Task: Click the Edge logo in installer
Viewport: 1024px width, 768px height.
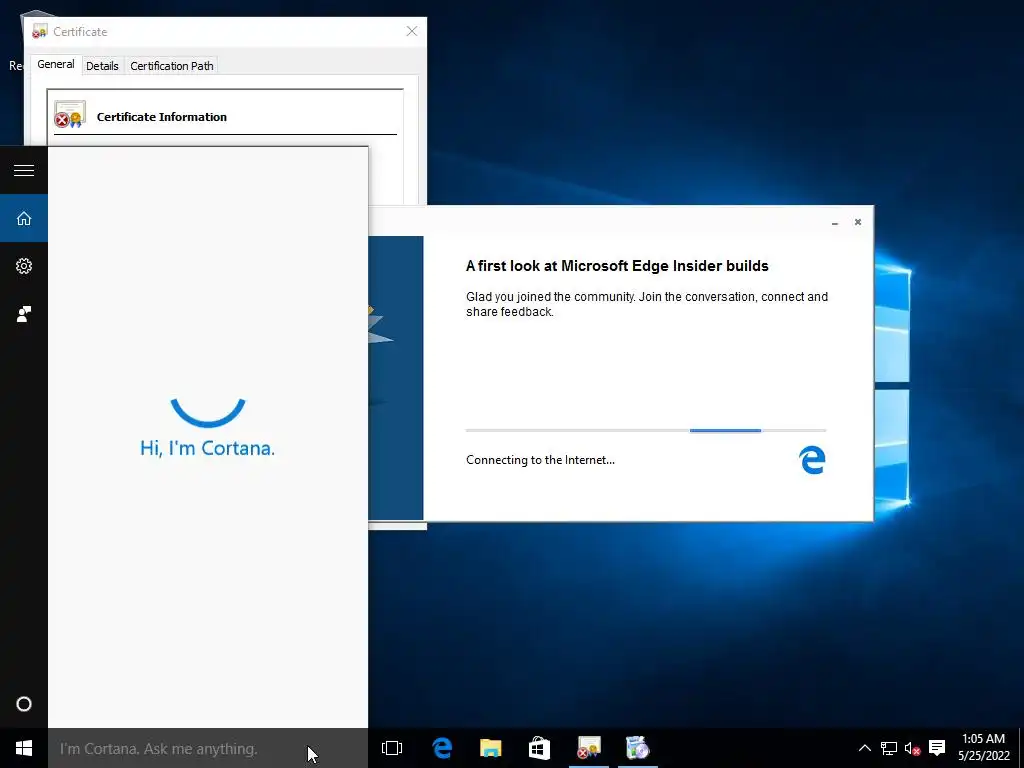Action: point(812,460)
